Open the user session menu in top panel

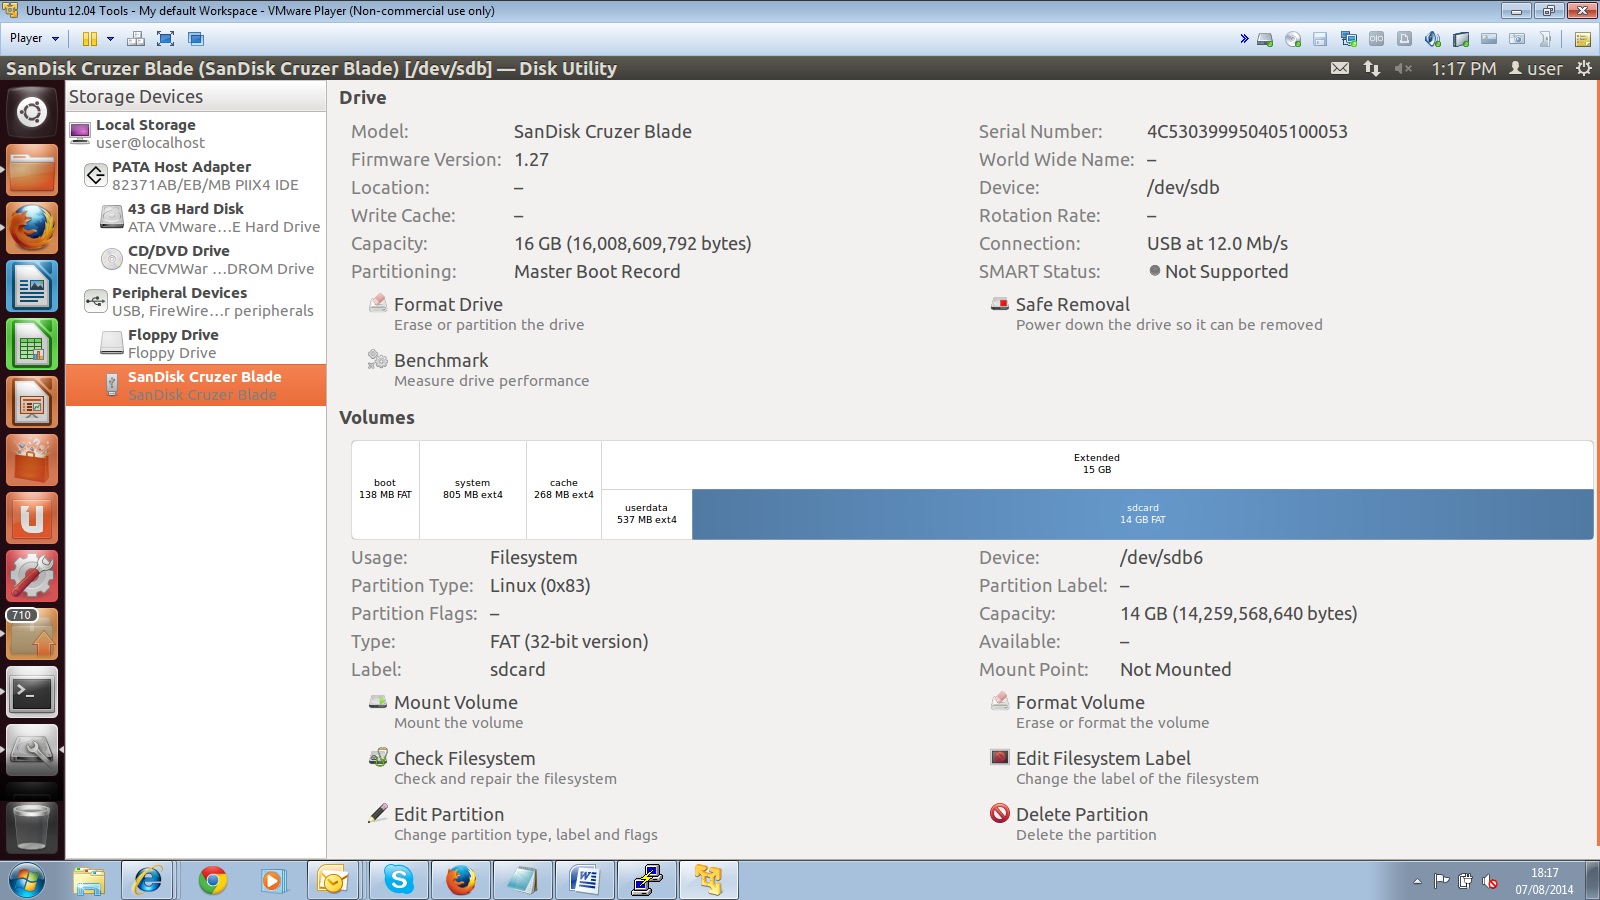point(1536,68)
